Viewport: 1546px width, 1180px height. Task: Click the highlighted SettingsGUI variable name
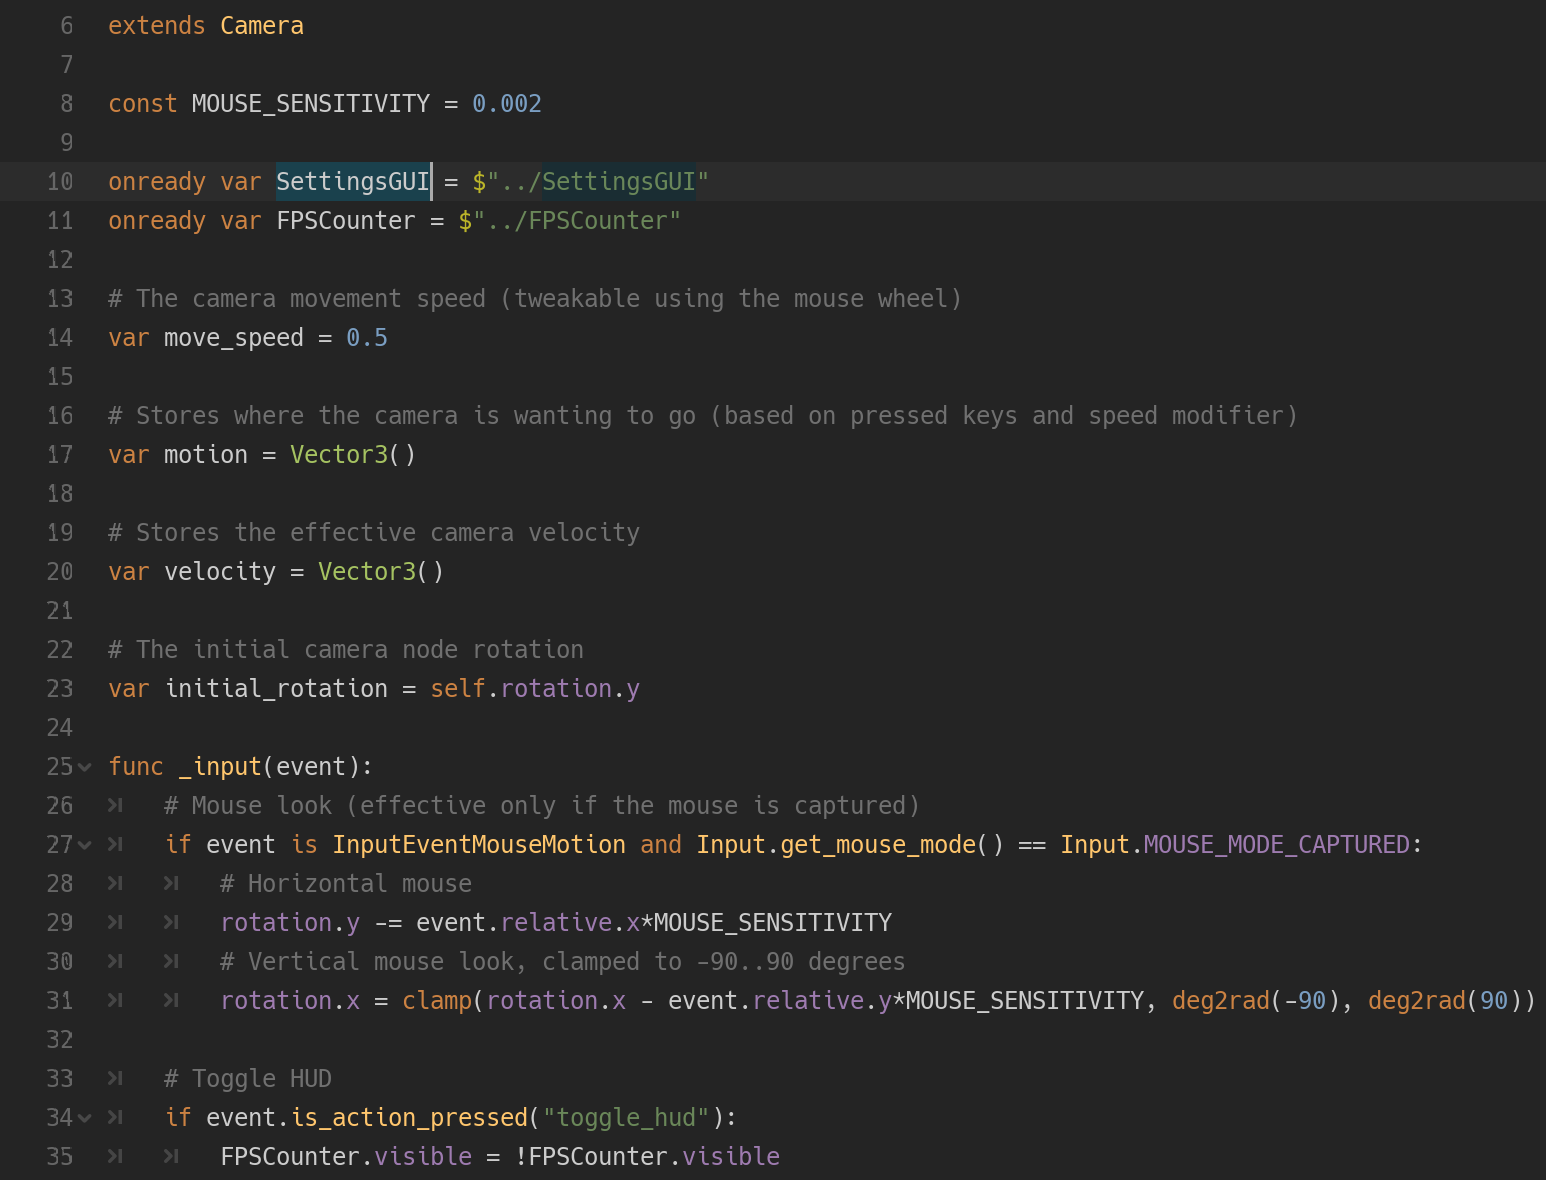click(x=353, y=182)
